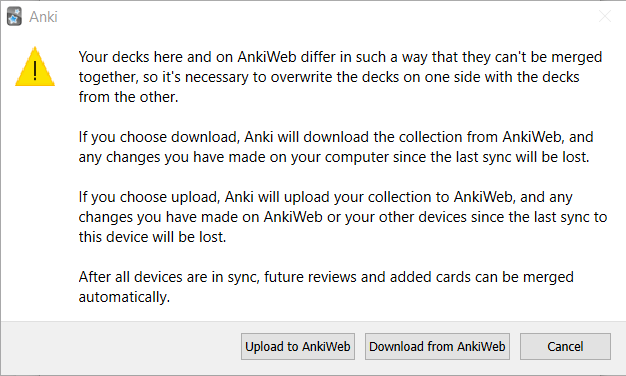Click the line beginning 'together, so it's necessary'
The image size is (626, 376).
(329, 77)
